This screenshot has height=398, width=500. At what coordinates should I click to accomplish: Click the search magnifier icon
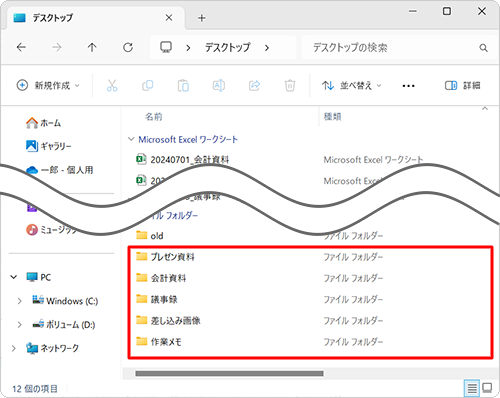(x=483, y=48)
